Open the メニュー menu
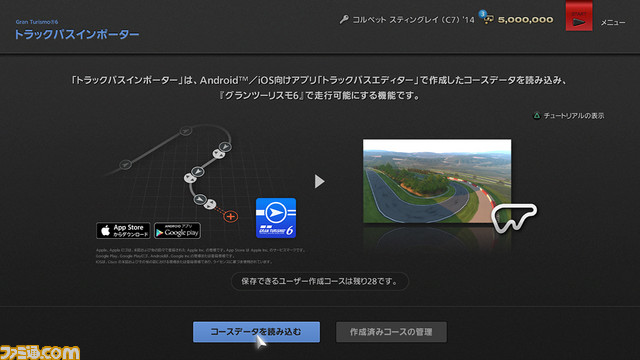Image resolution: width=640 pixels, height=360 pixels. point(612,23)
